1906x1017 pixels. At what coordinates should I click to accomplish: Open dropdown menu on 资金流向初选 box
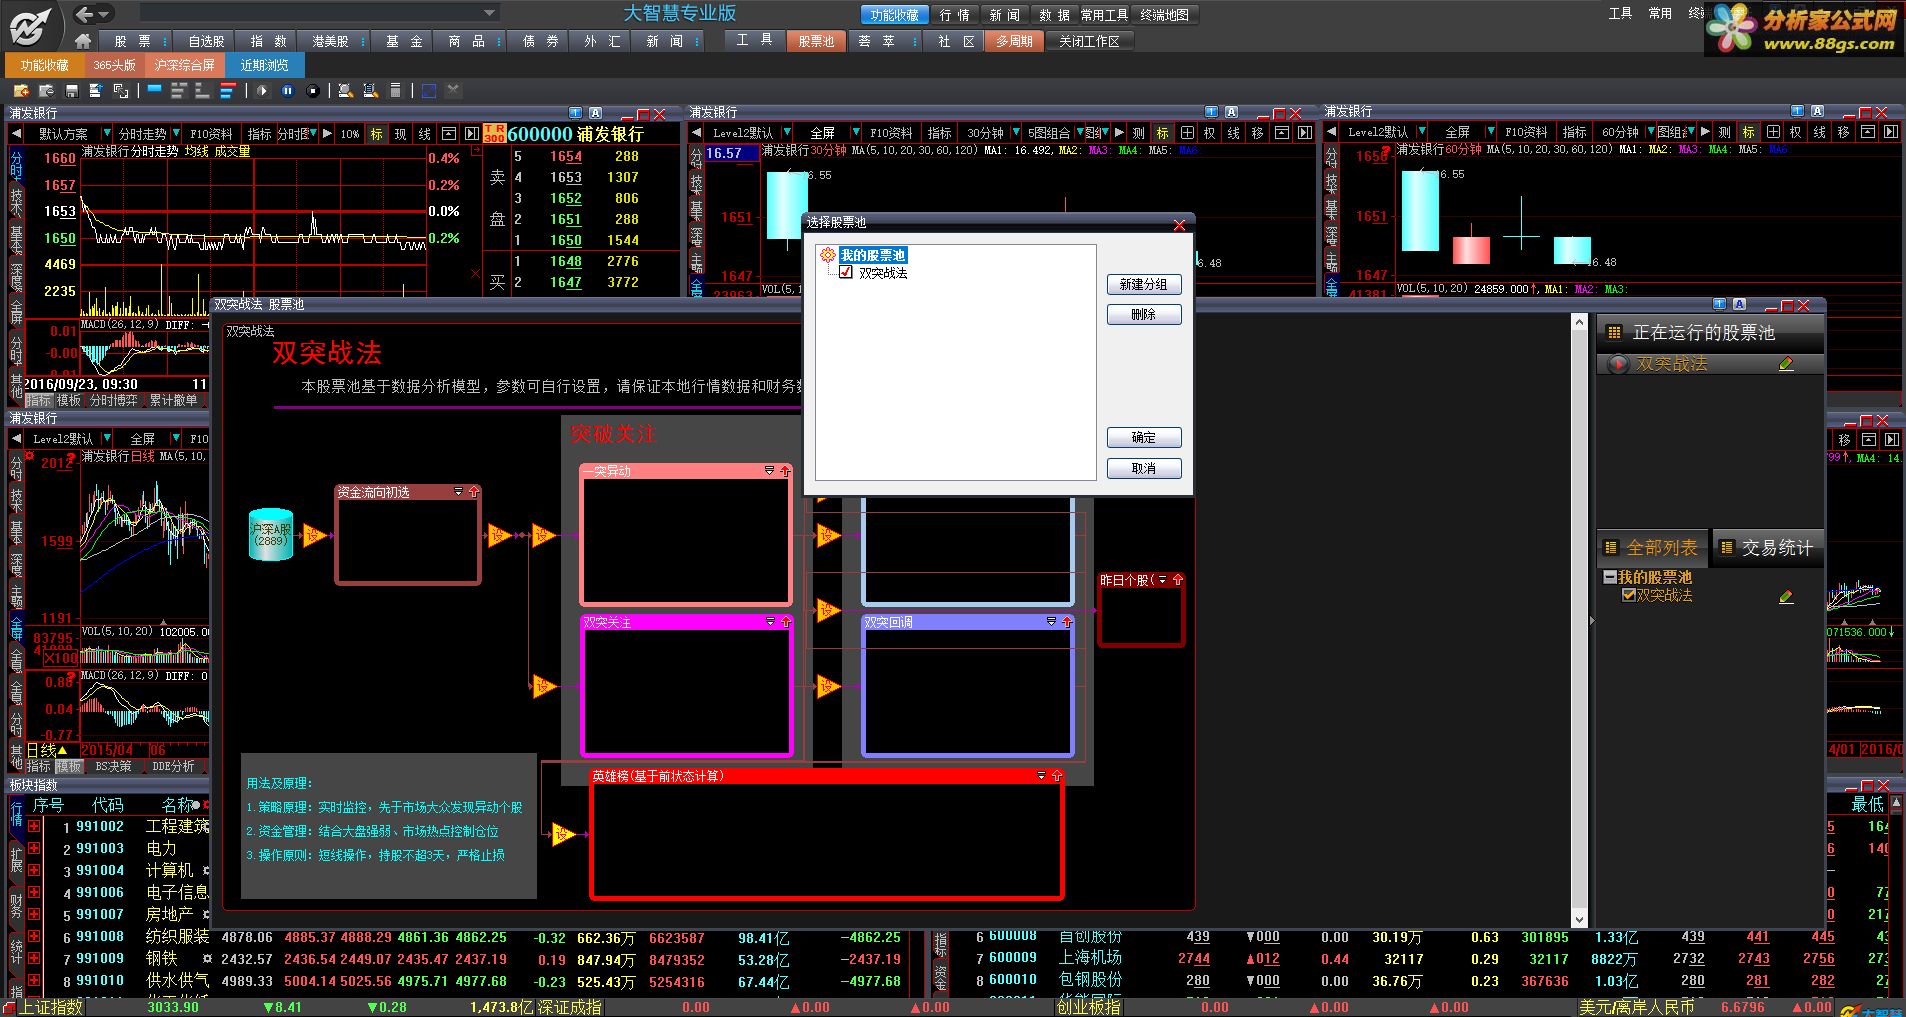tap(459, 492)
